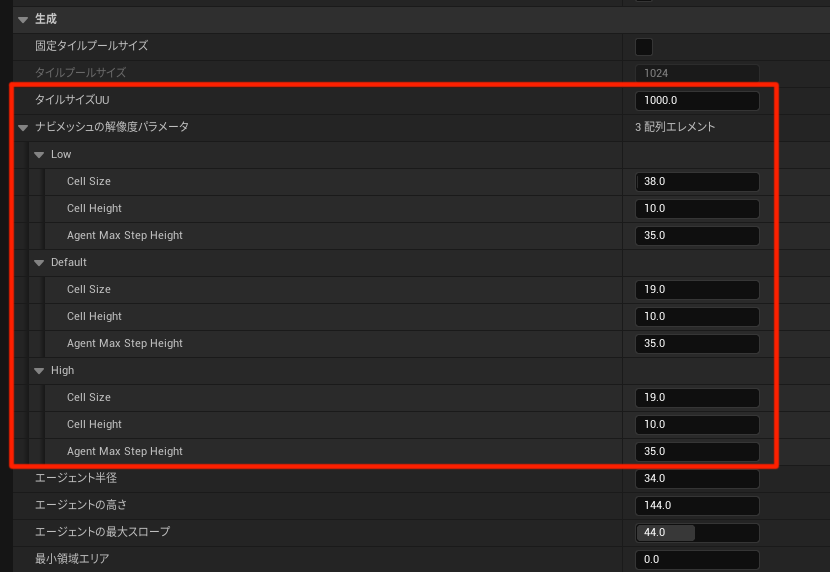Edit the Low Cell Size value 38.0

click(x=696, y=181)
